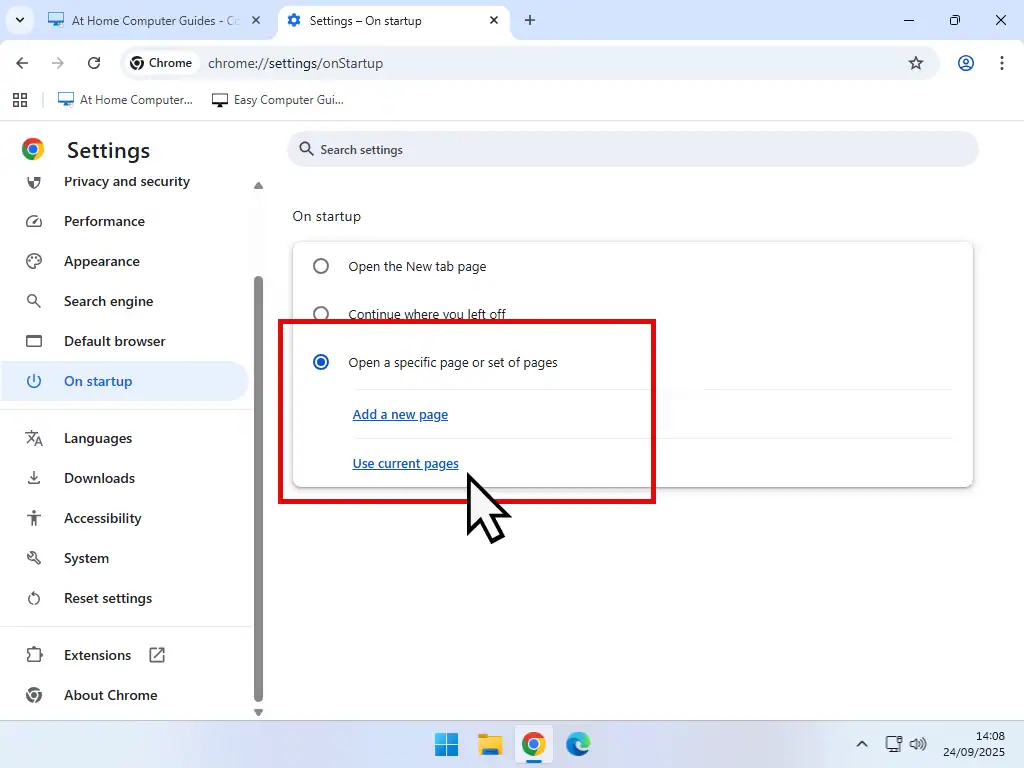
Task: Click the Extensions external link icon
Action: pos(157,655)
